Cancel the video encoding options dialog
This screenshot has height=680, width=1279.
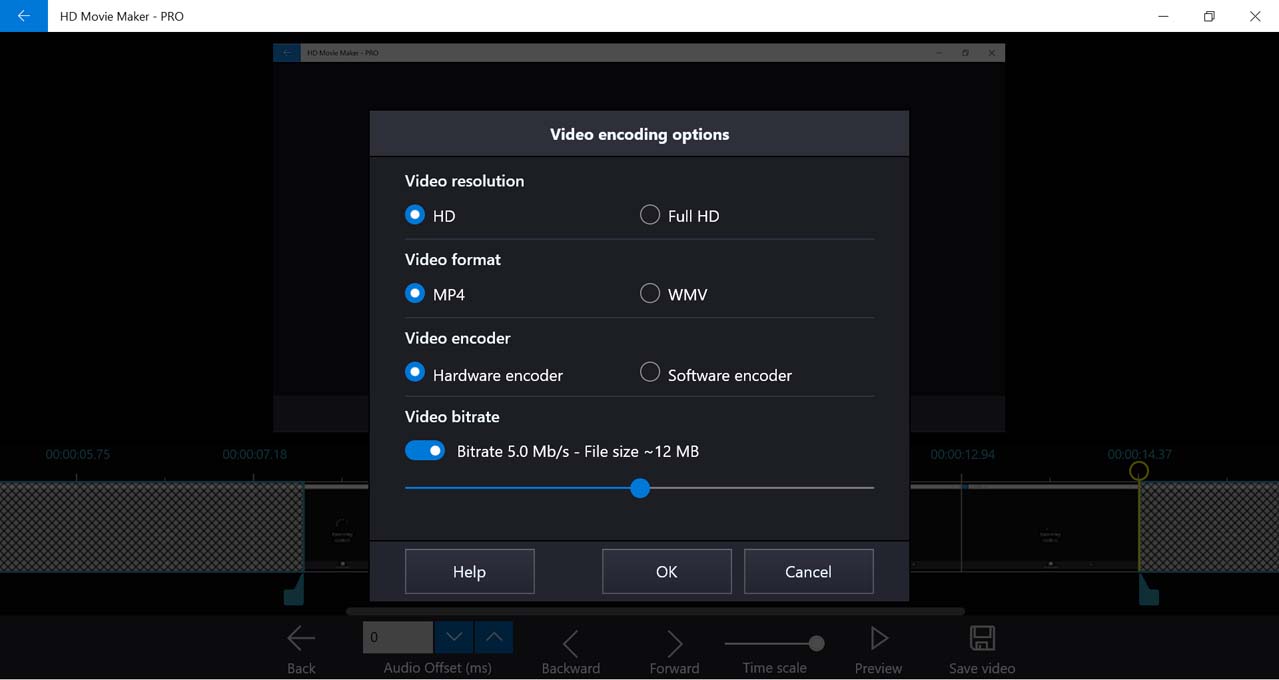[808, 572]
